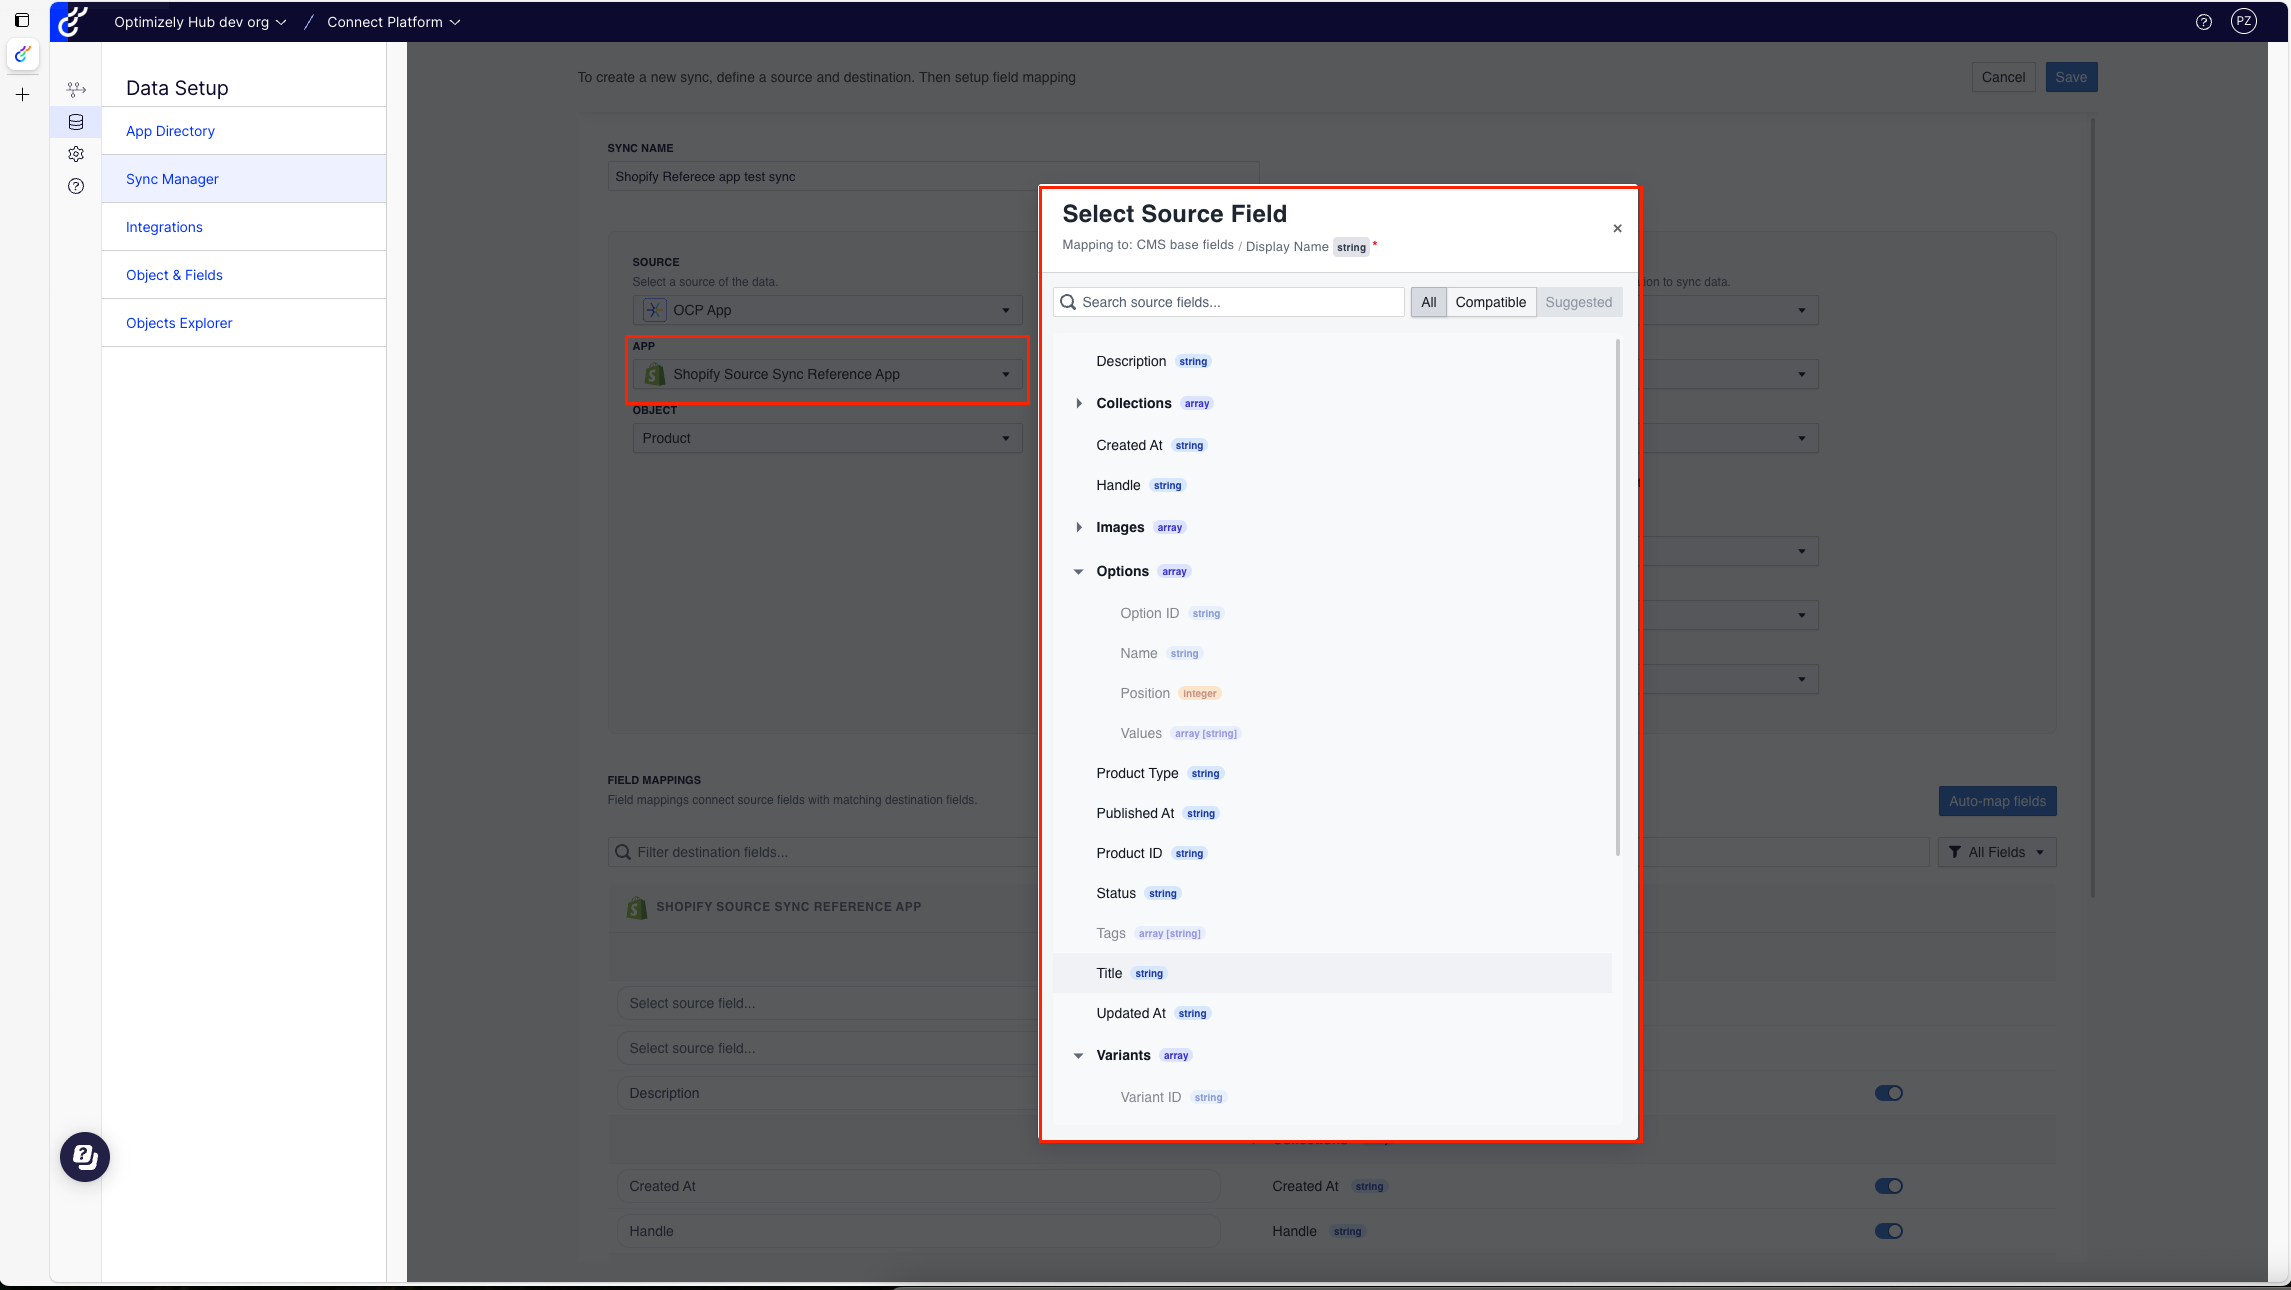This screenshot has width=2291, height=1290.
Task: Click the PZ user avatar icon
Action: (2243, 21)
